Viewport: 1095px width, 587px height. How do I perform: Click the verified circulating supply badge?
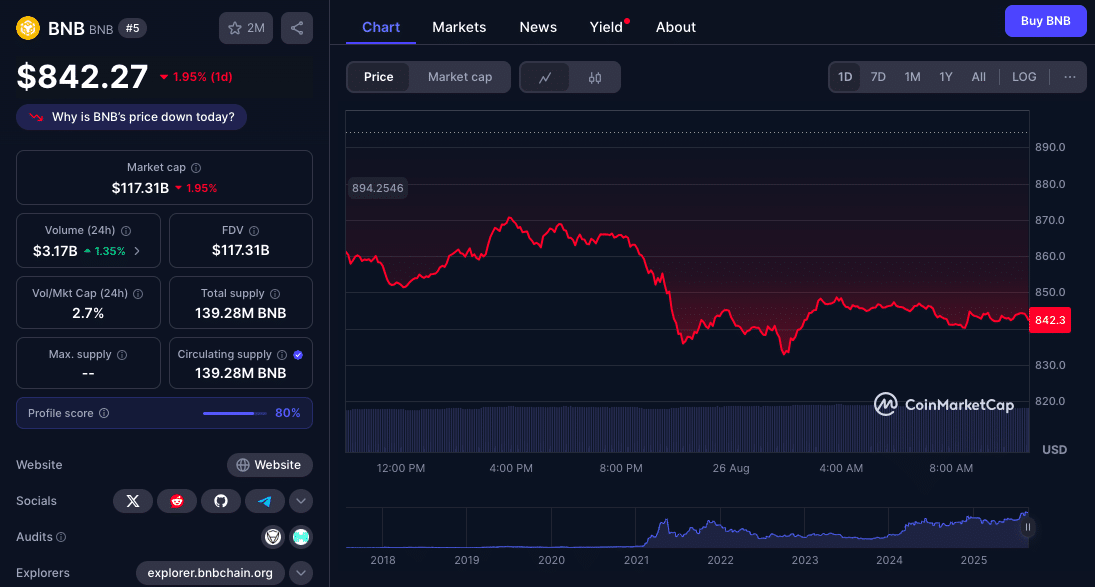pos(298,355)
